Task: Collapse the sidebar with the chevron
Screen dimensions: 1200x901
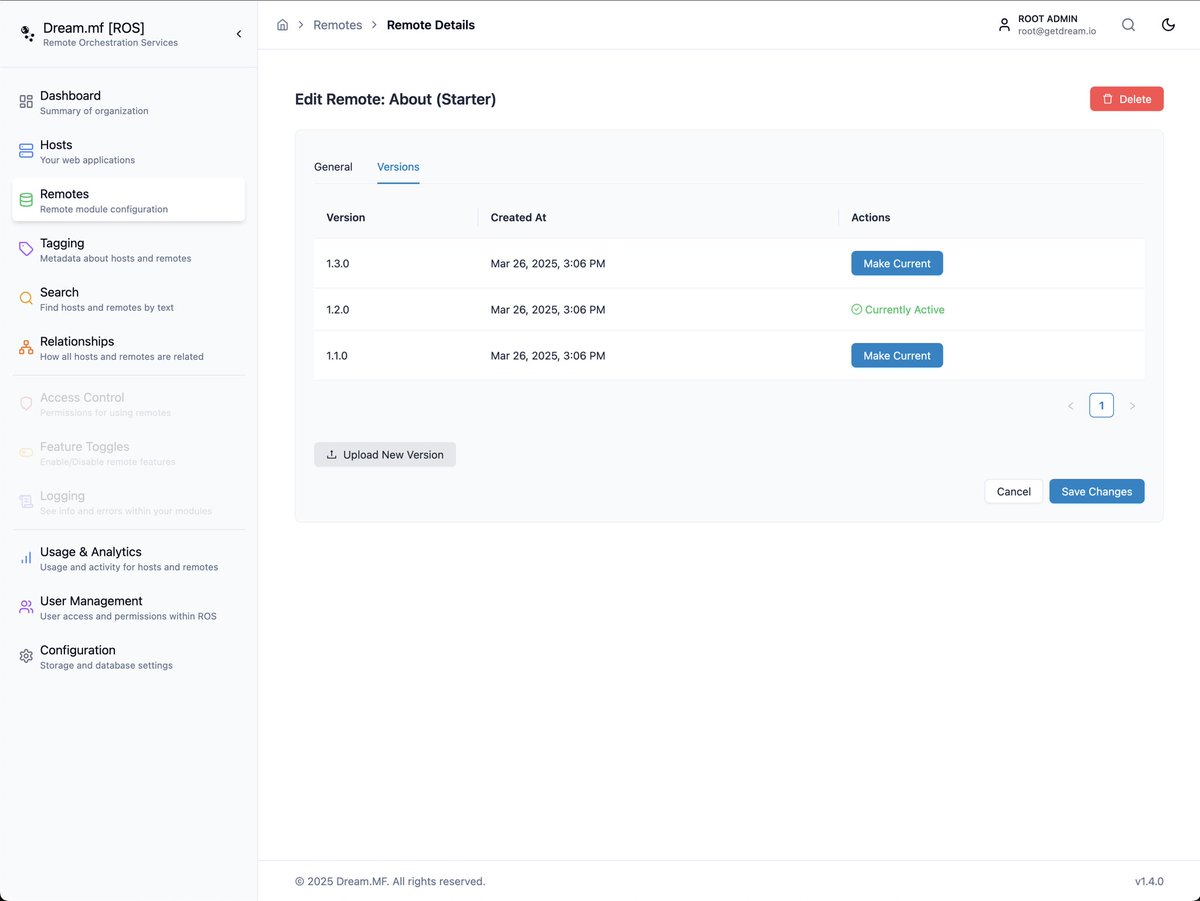Action: pyautogui.click(x=239, y=34)
